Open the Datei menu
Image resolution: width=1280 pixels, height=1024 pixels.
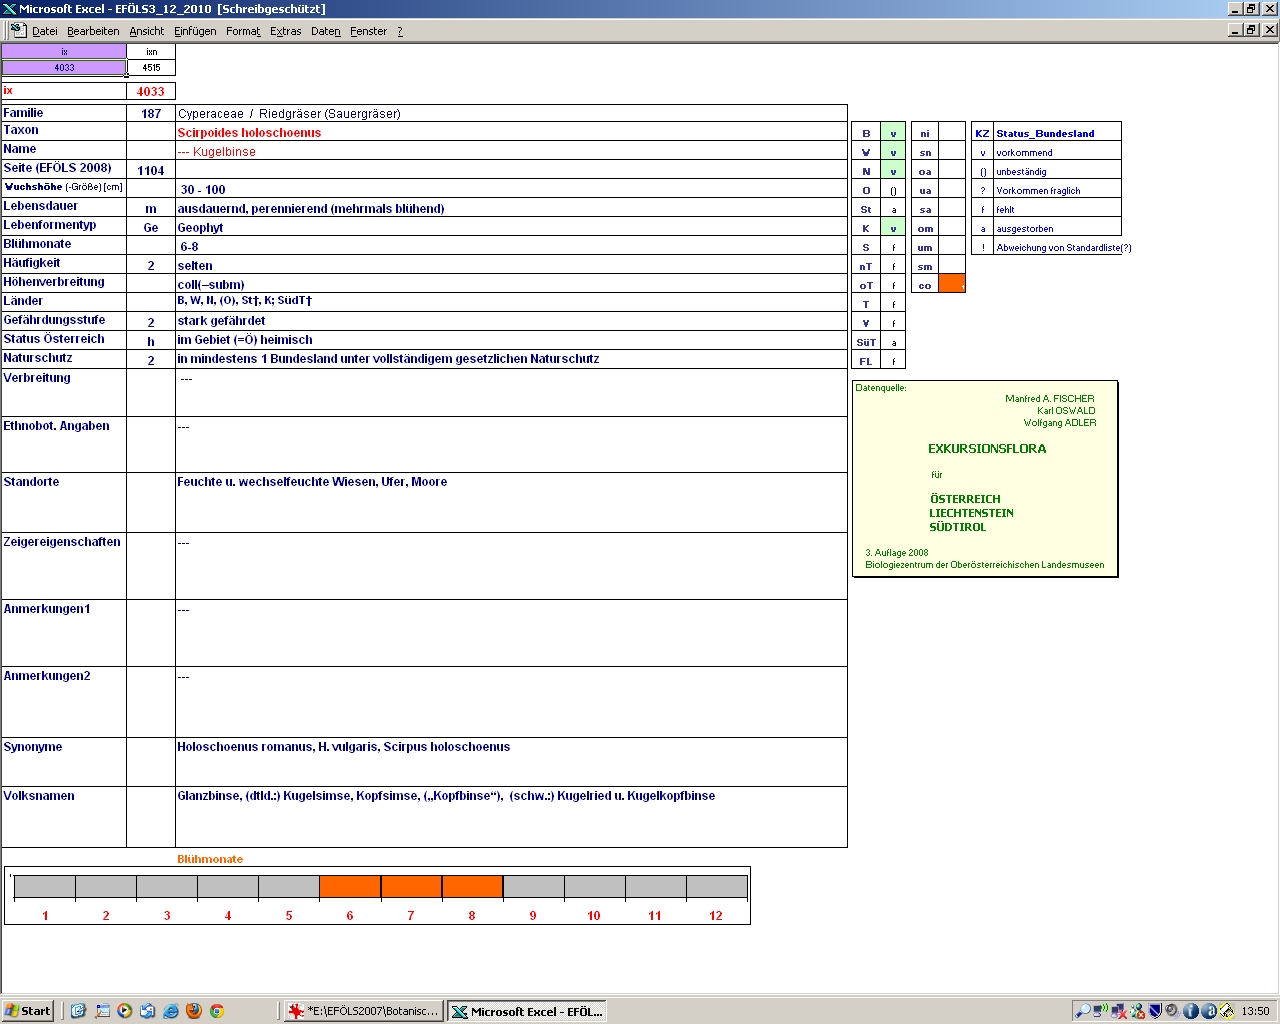tap(45, 31)
